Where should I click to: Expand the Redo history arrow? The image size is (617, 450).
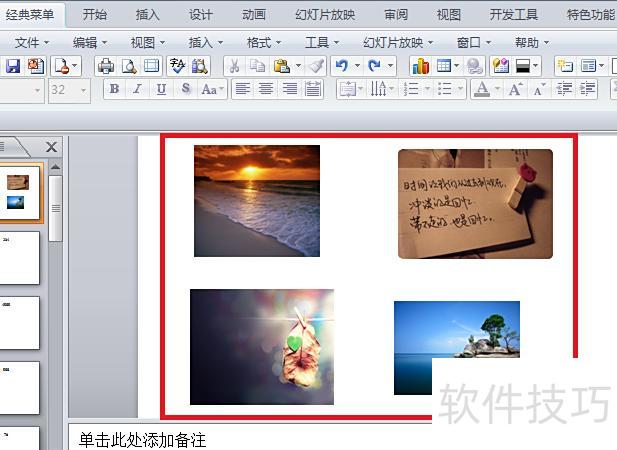[x=390, y=66]
